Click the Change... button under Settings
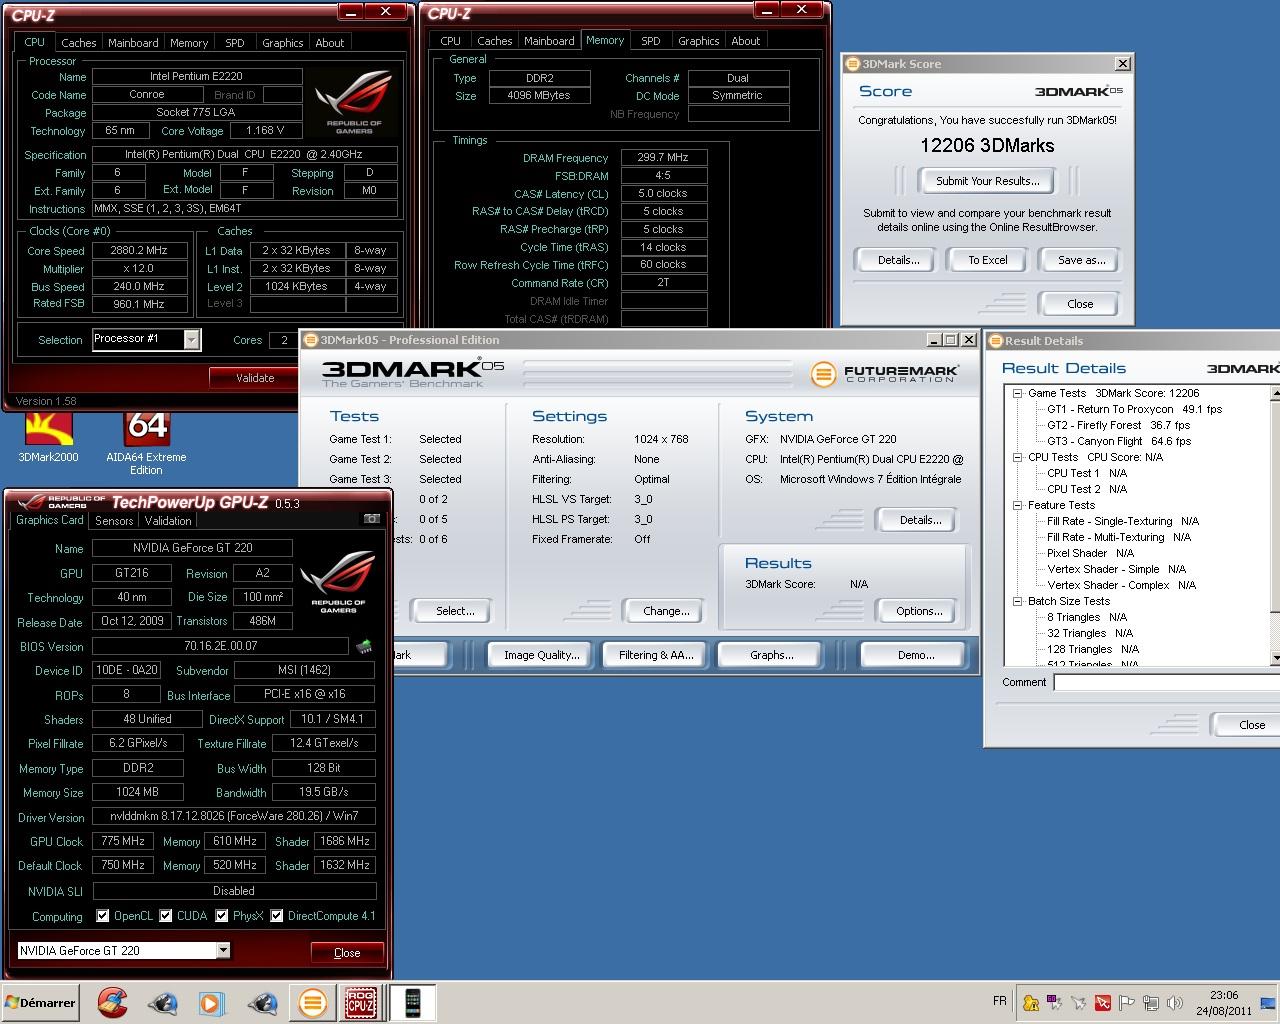 click(x=666, y=611)
